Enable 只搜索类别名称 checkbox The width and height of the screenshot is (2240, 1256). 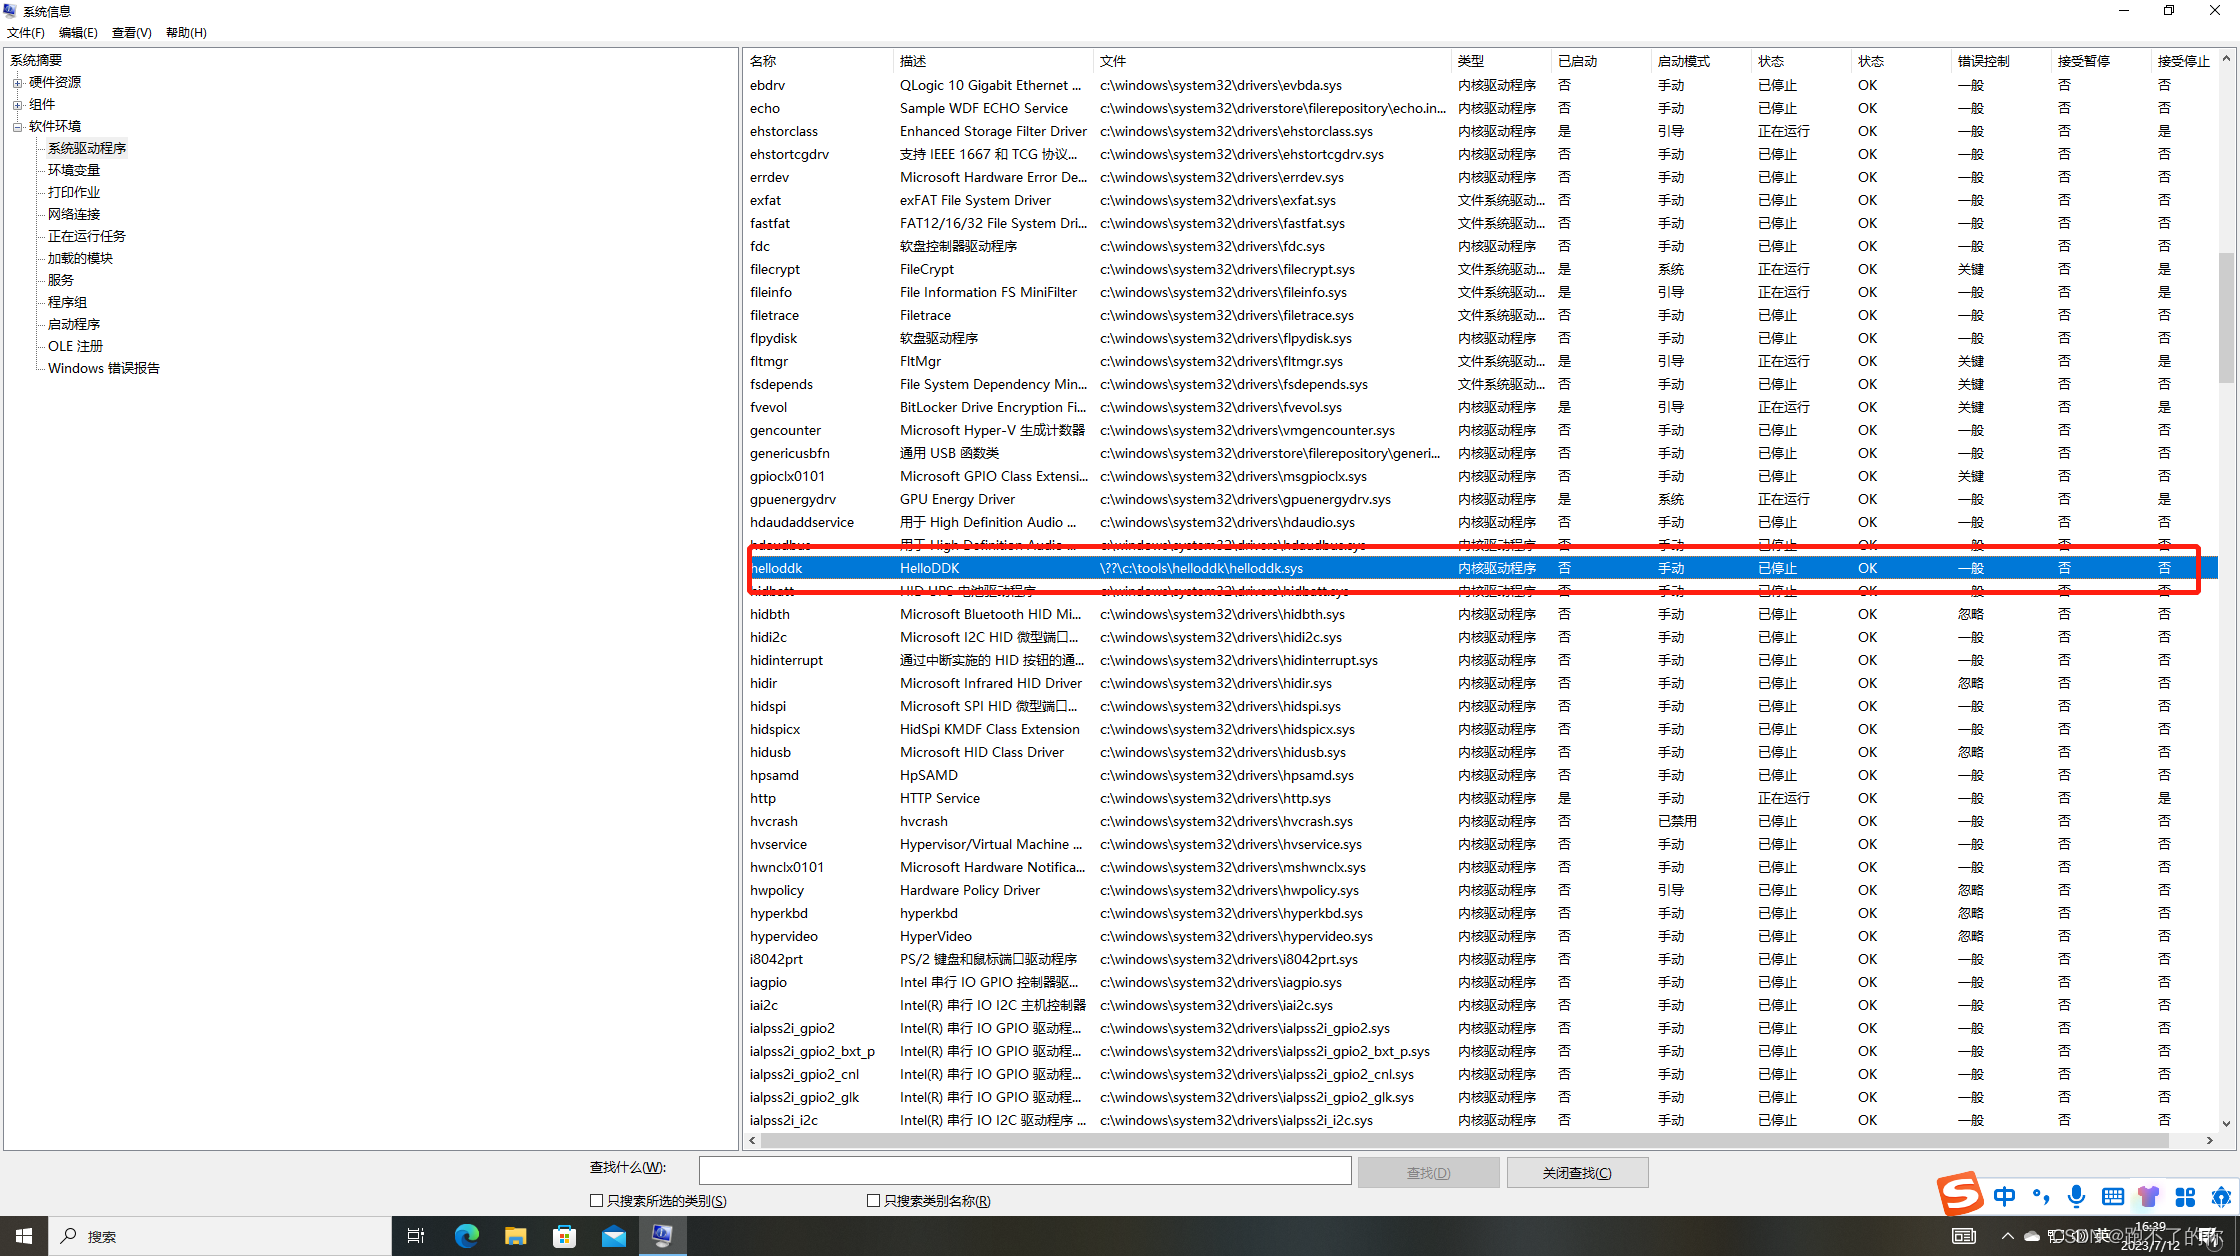pos(873,1201)
